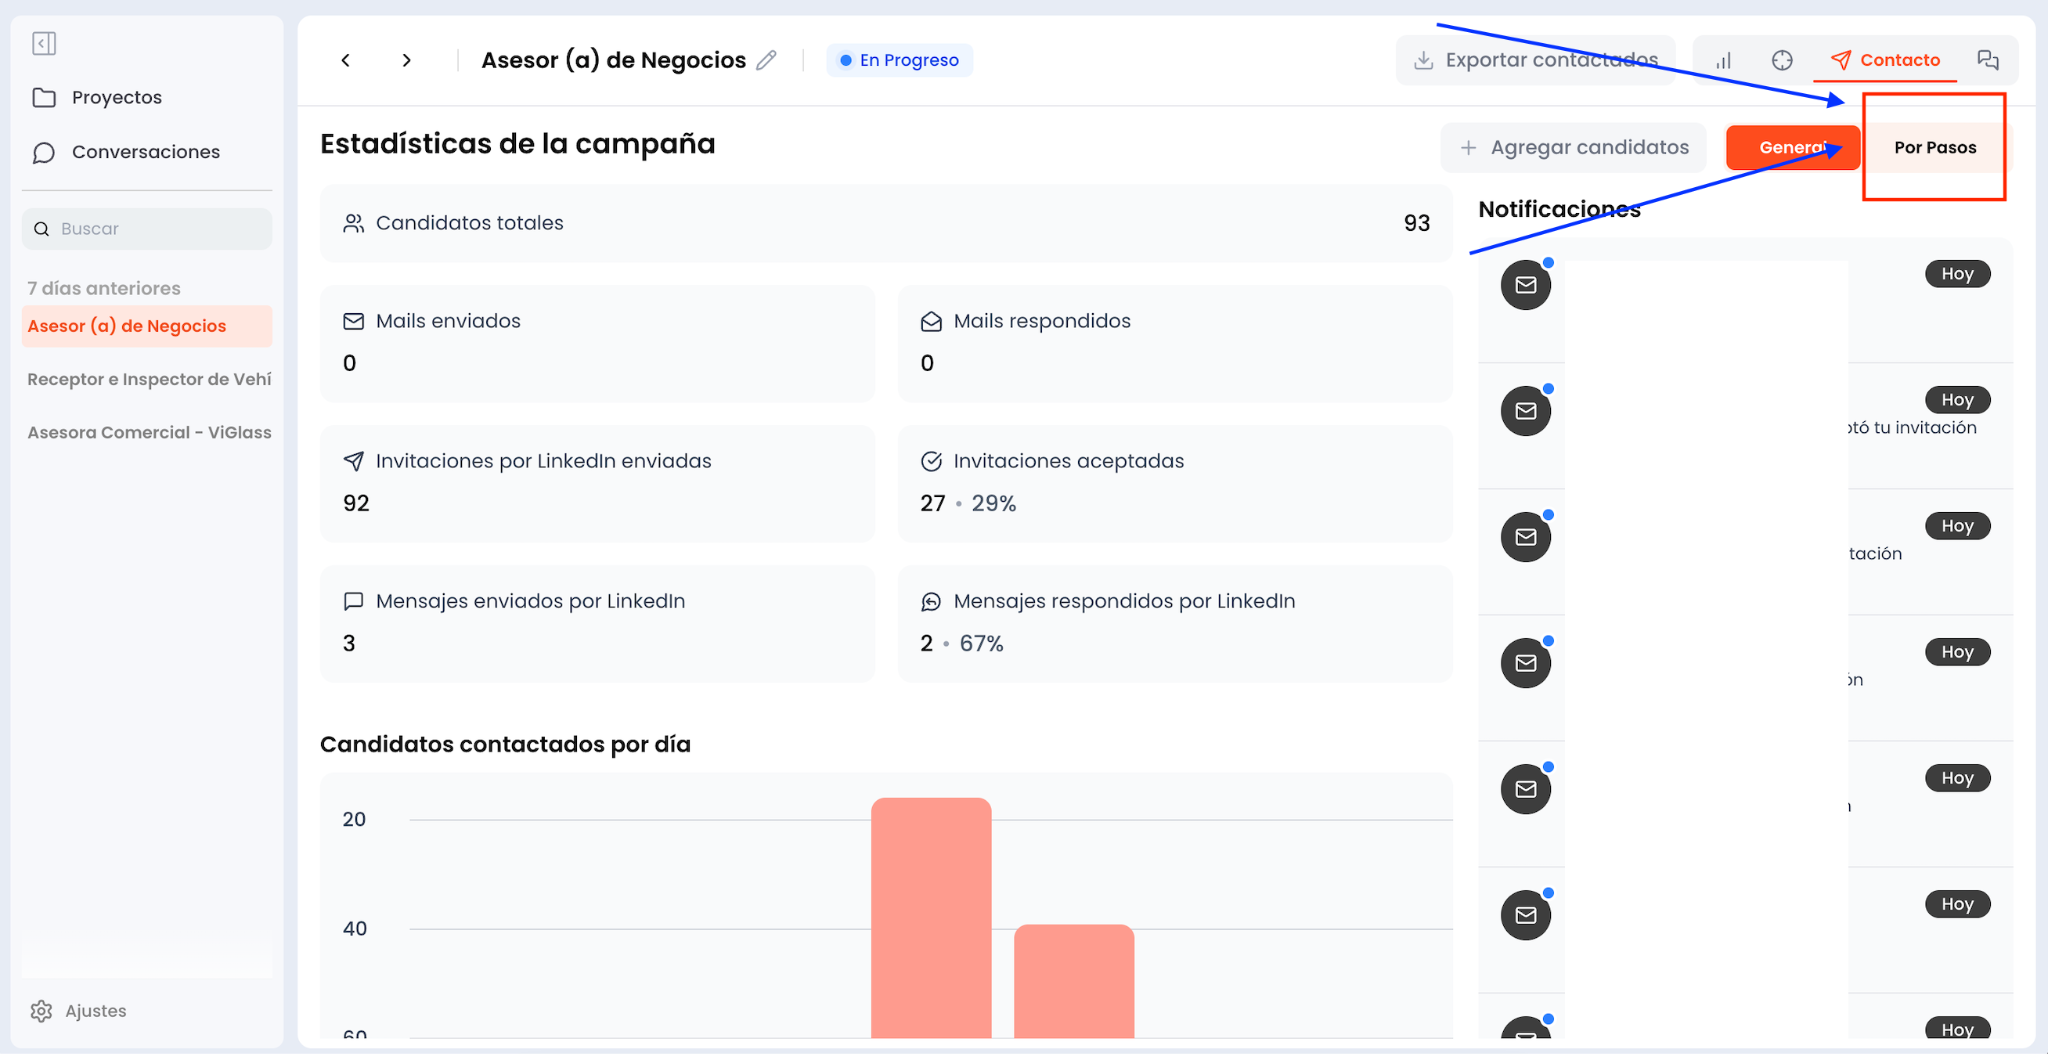Select the General view toggle
This screenshot has height=1054, width=2048.
click(x=1792, y=148)
